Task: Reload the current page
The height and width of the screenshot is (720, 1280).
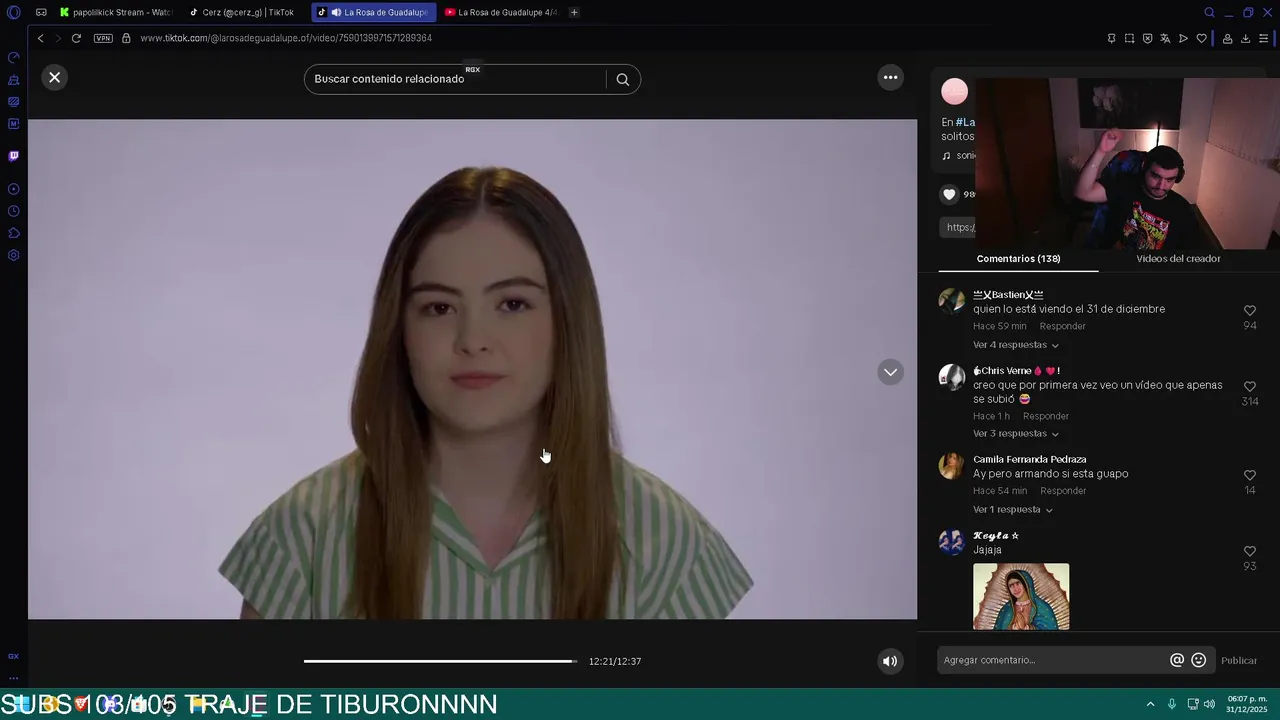Action: point(76,38)
